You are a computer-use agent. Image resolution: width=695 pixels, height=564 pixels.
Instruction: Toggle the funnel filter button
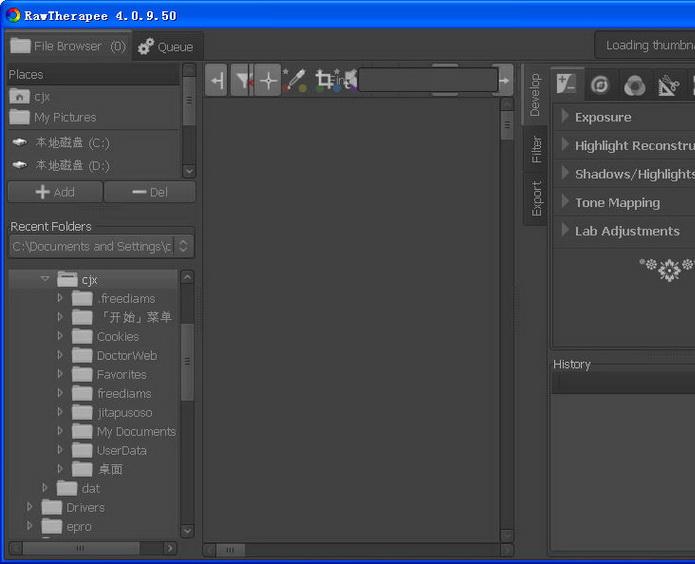point(242,80)
